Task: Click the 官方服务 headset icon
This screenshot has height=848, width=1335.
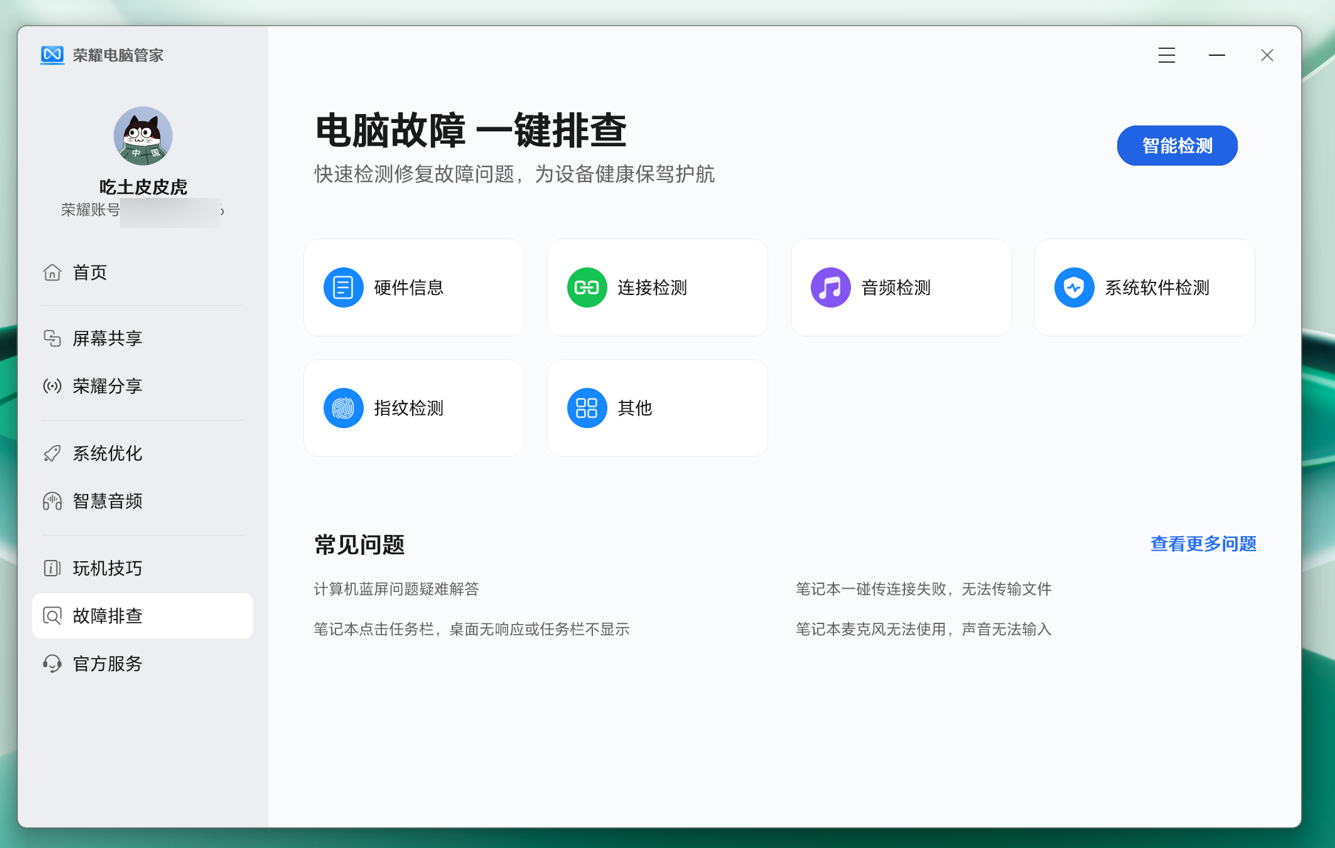Action: 52,664
